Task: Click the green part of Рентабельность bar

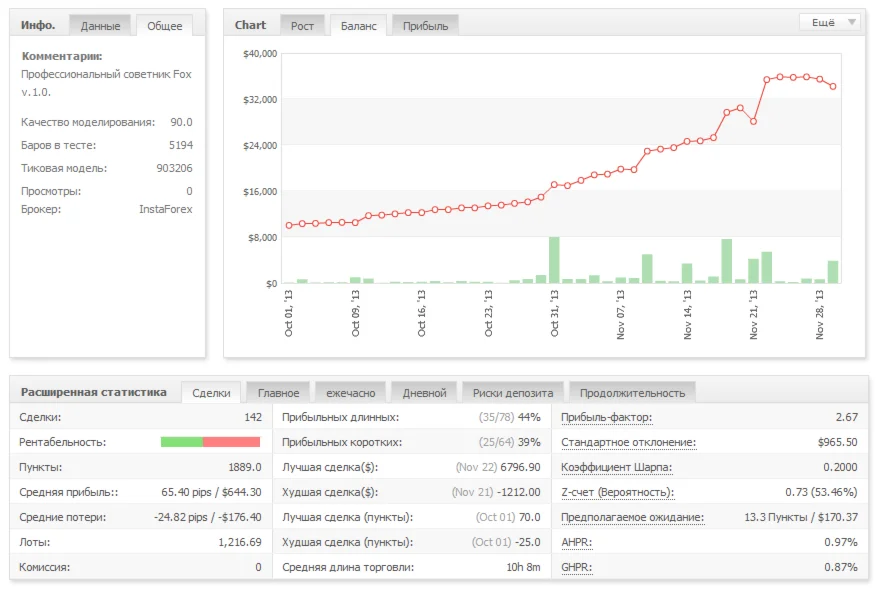Action: [x=181, y=442]
